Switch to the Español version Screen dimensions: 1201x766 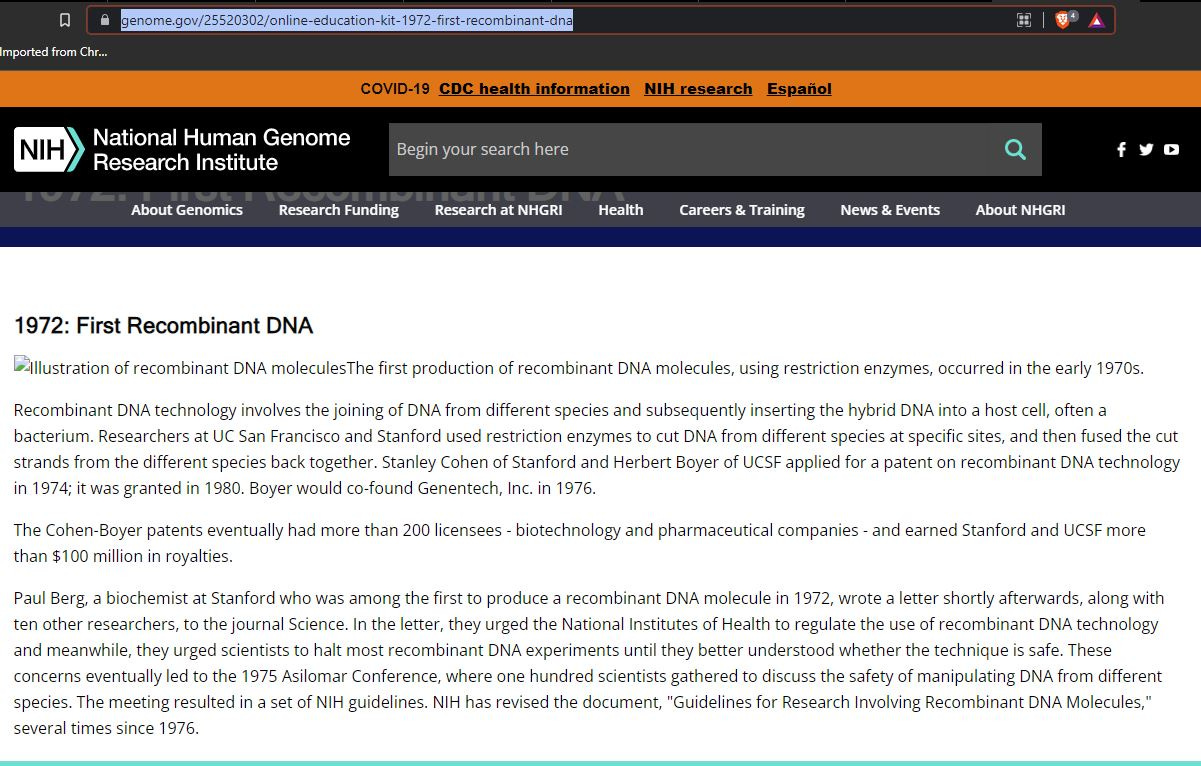click(799, 89)
